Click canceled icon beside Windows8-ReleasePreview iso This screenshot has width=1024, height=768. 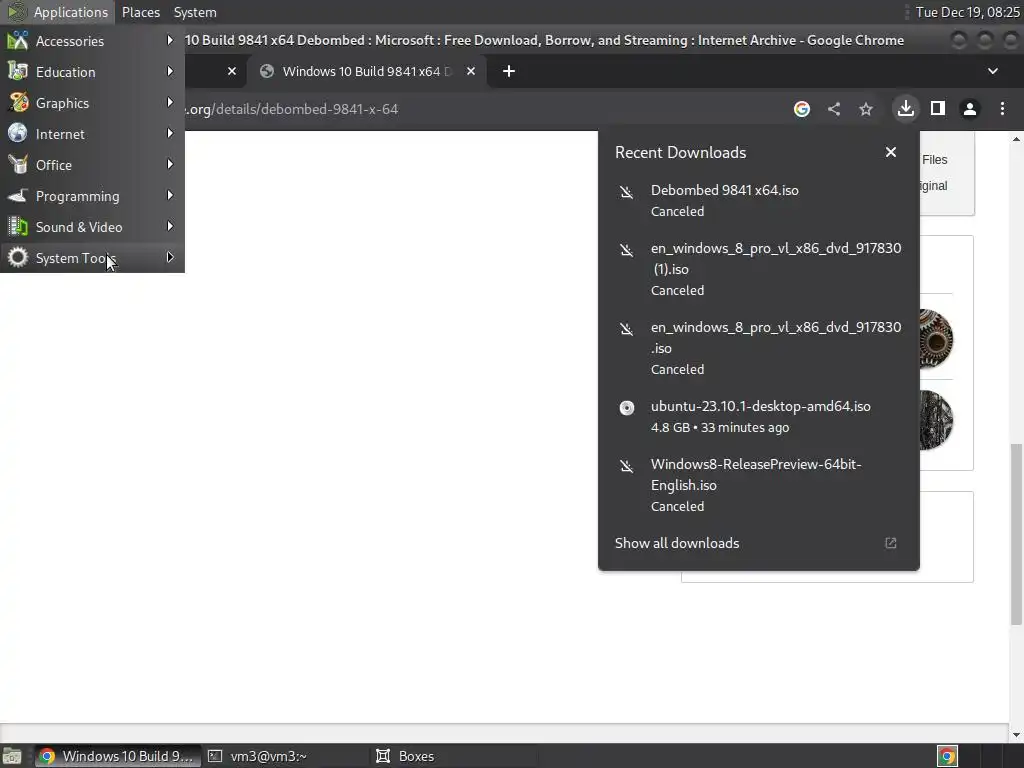[x=626, y=466]
